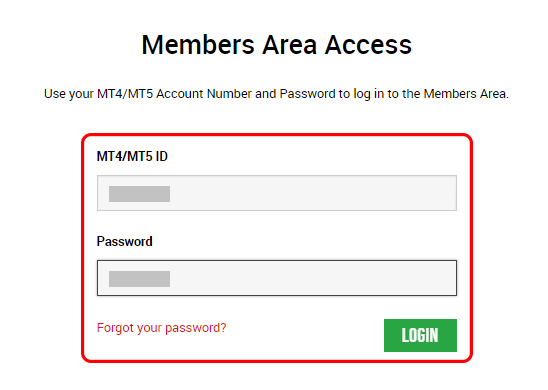Select the gray masked value in MT4/MT5 ID field
The image size is (548, 390).
(x=139, y=194)
